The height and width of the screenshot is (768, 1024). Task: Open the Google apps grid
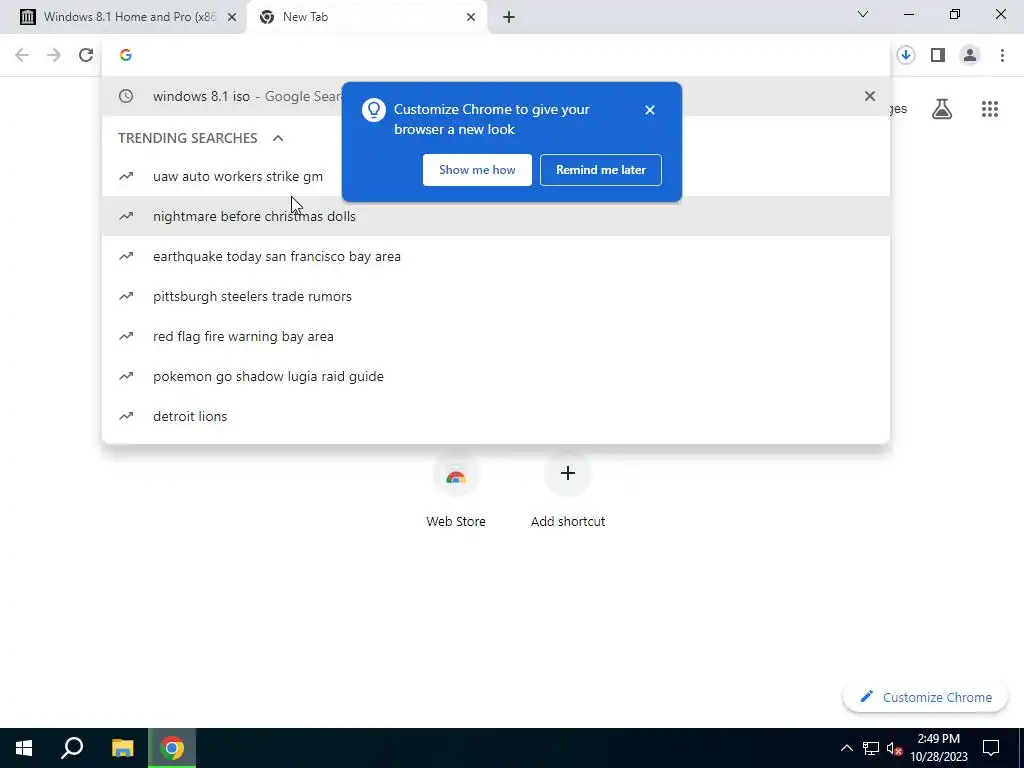click(990, 109)
